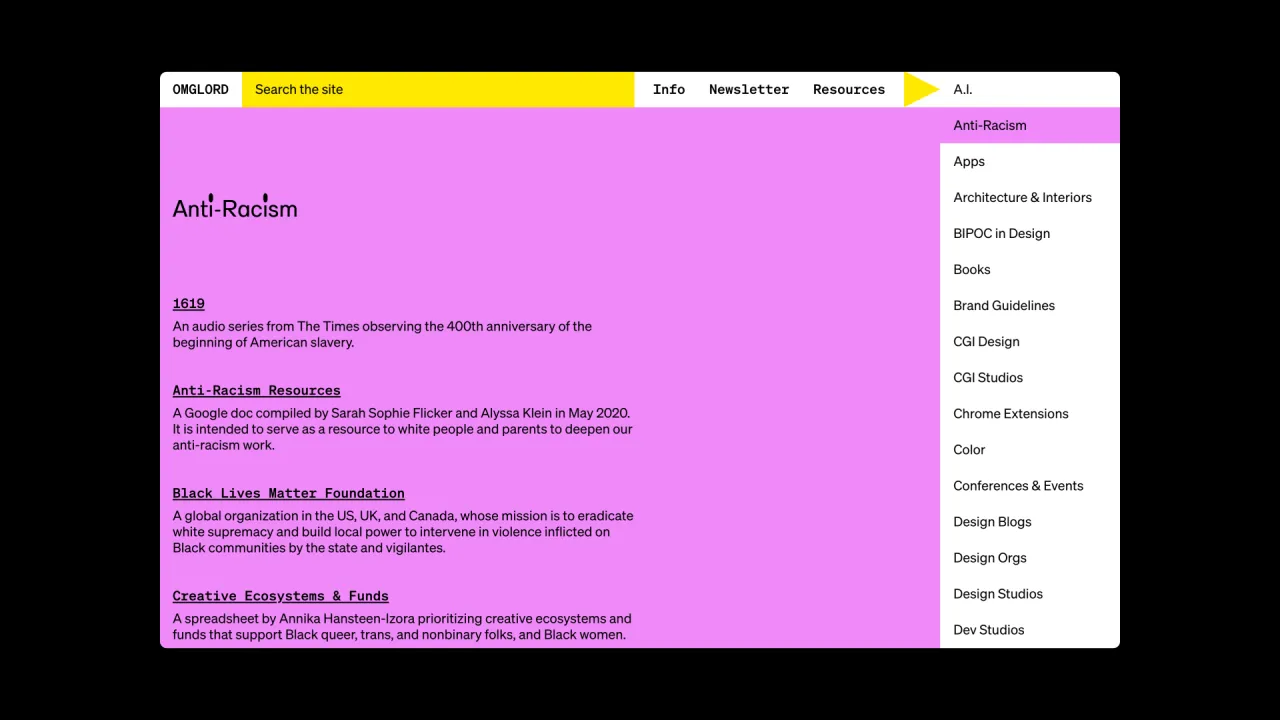Select Architecture & Interiors category
The image size is (1280, 720).
click(1030, 197)
